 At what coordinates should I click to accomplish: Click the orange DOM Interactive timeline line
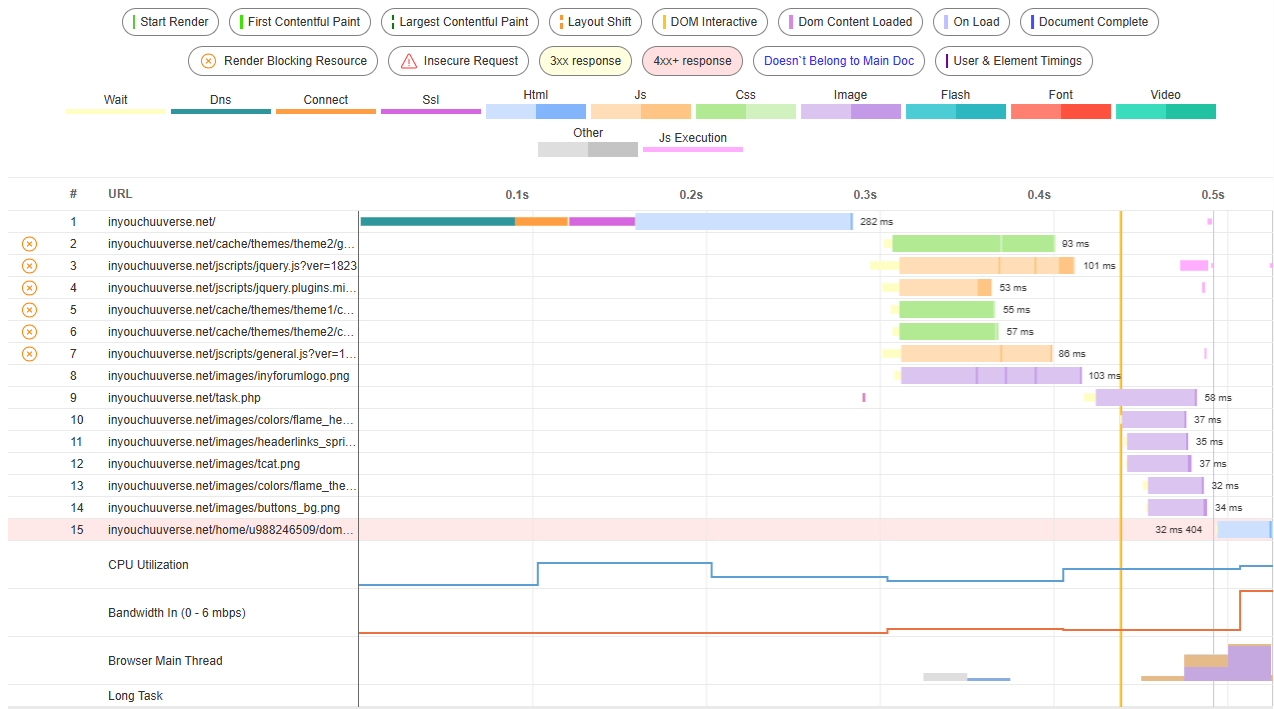pyautogui.click(x=1121, y=460)
